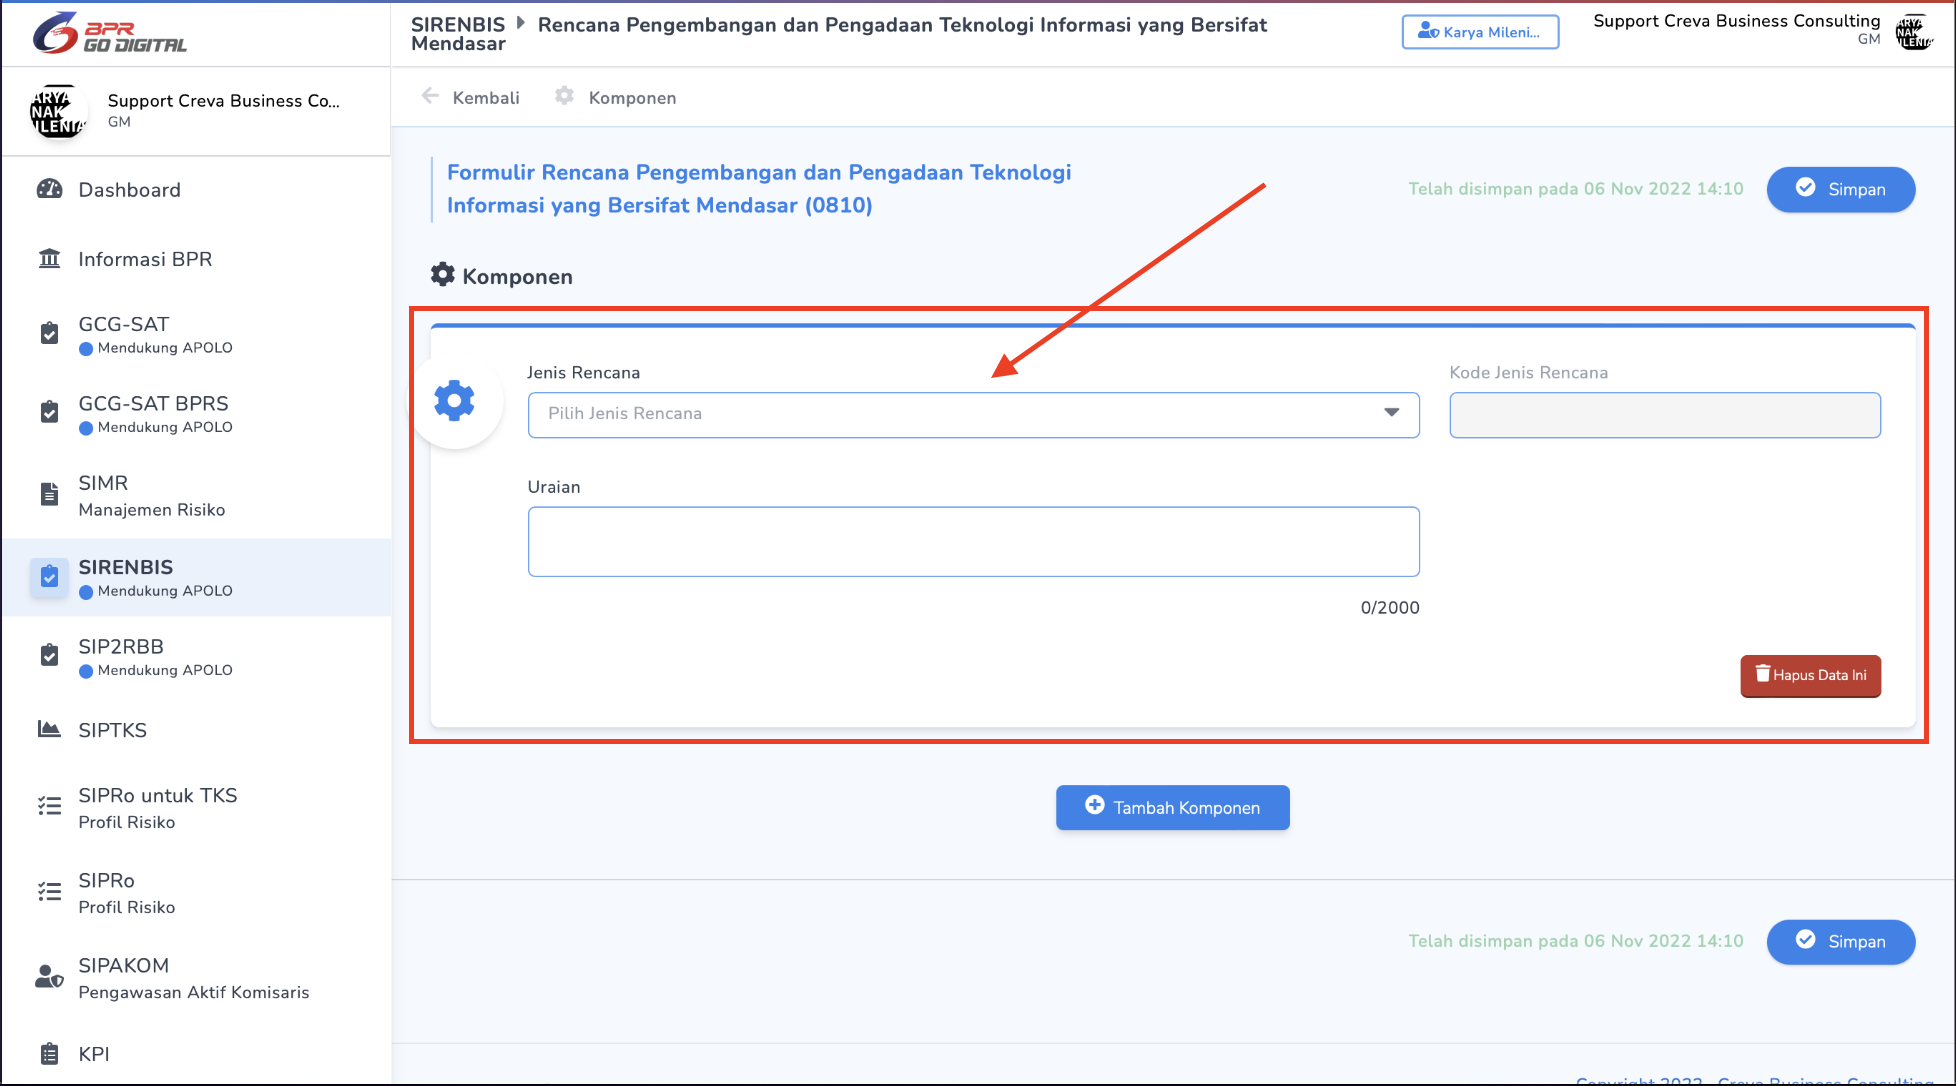Open Dashboard menu item
This screenshot has height=1086, width=1956.
pos(196,190)
